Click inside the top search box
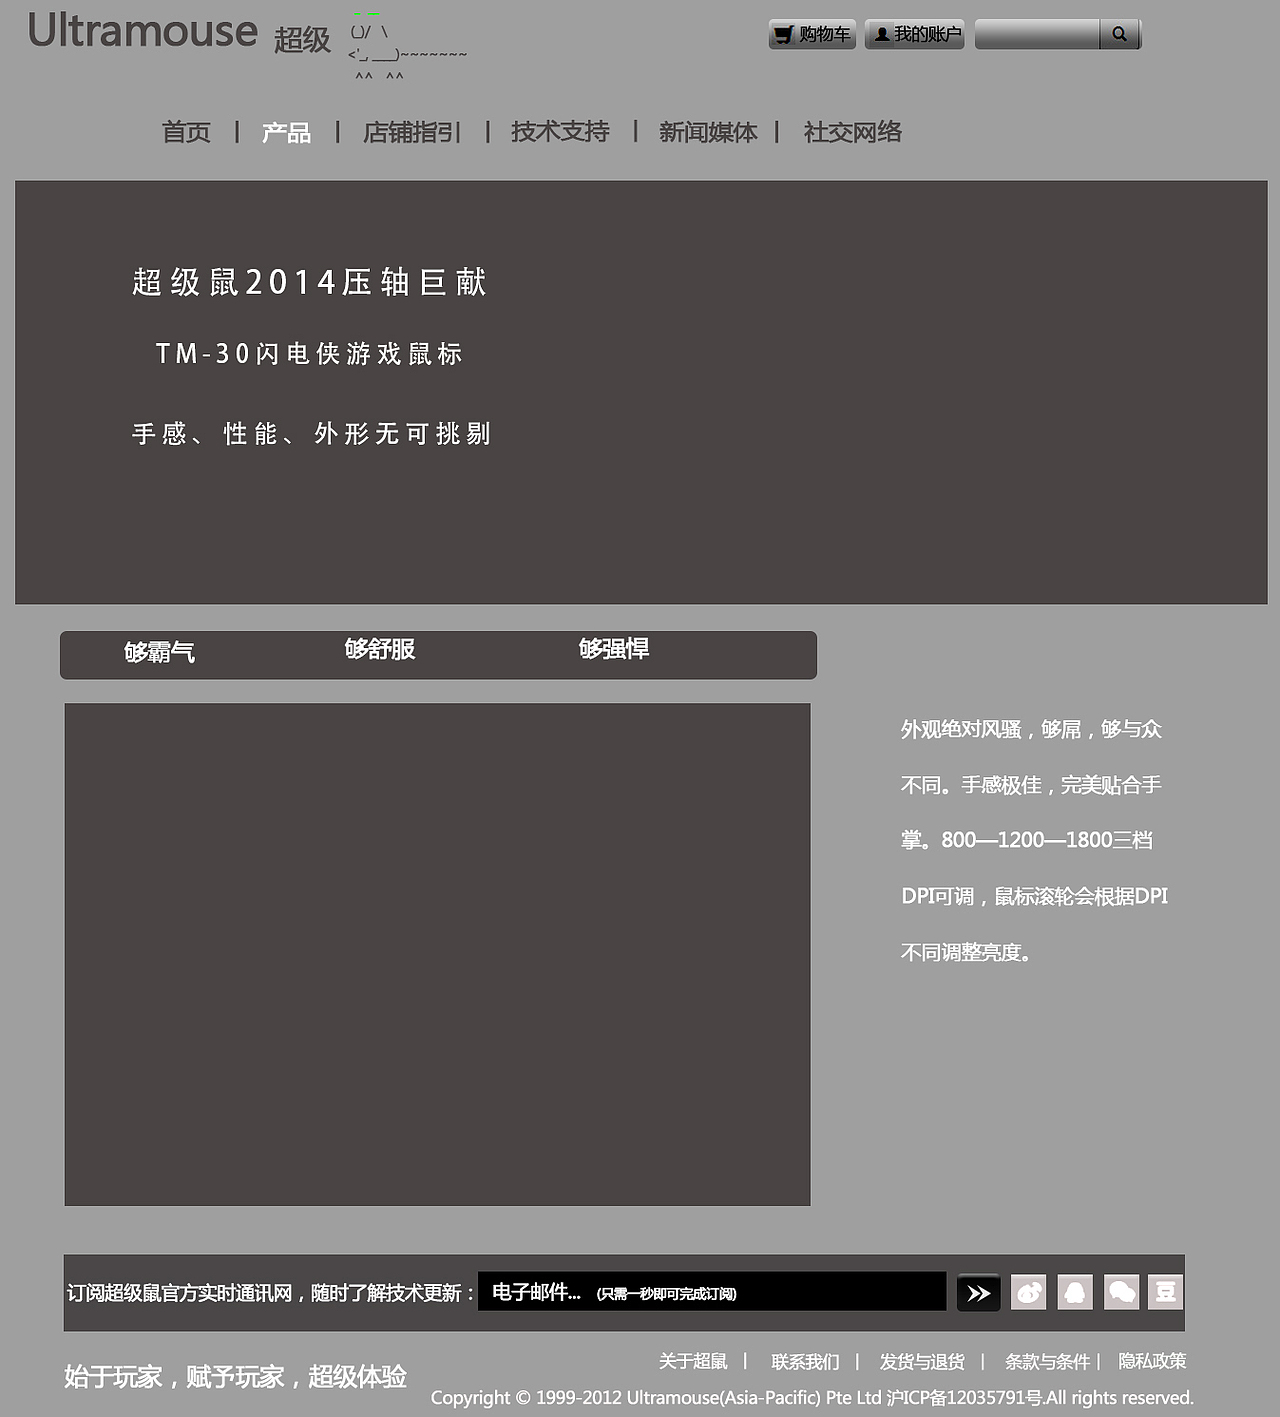The image size is (1280, 1417). (x=1037, y=33)
